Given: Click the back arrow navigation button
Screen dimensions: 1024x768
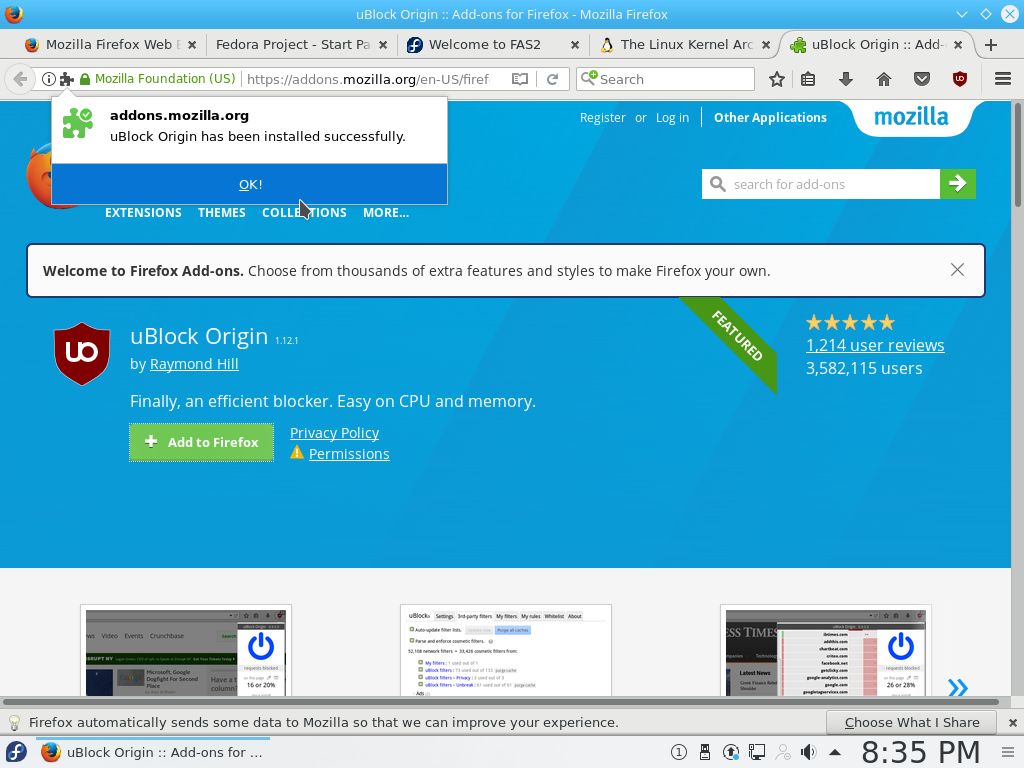Looking at the screenshot, I should 20,79.
